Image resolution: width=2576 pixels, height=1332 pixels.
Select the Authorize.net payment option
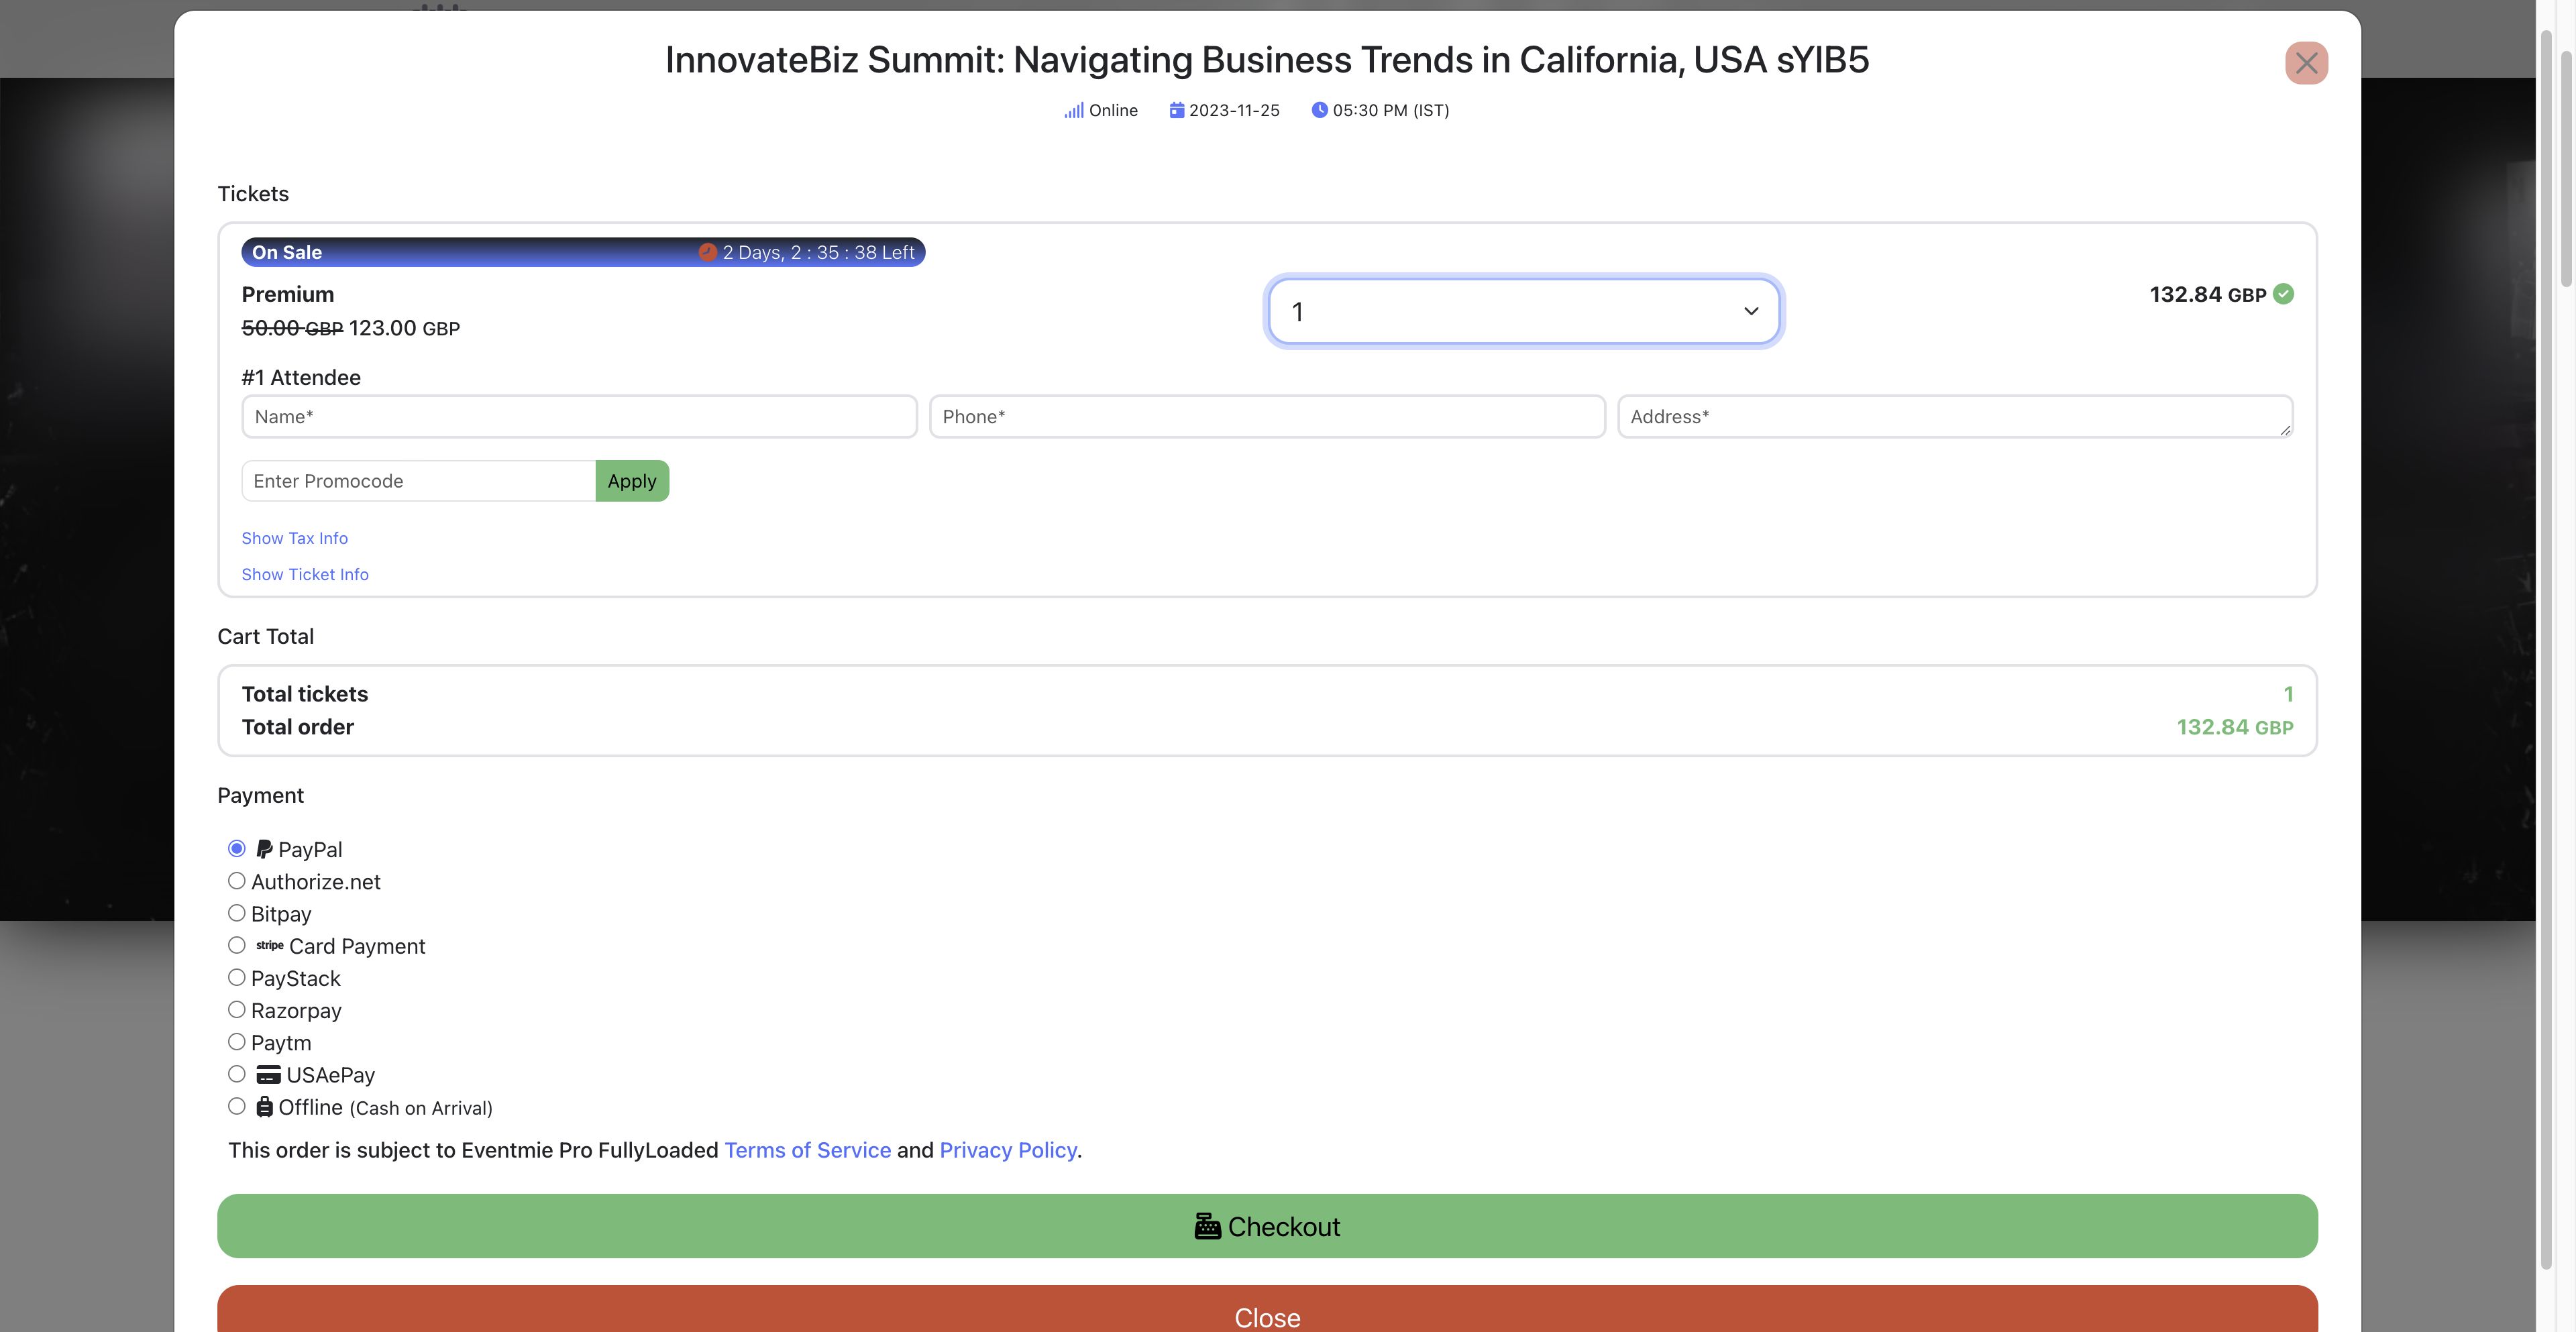[237, 881]
